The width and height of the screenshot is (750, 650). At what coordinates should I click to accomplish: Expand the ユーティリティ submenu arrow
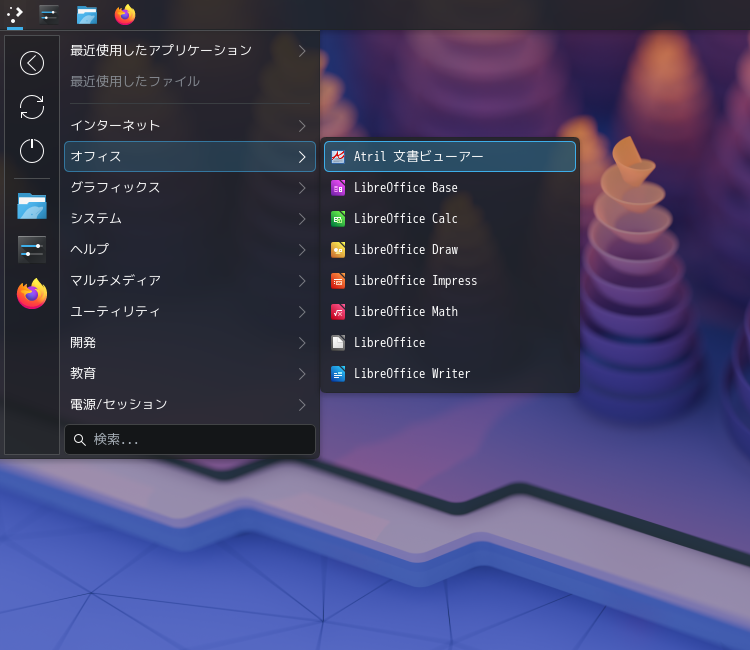coord(302,312)
